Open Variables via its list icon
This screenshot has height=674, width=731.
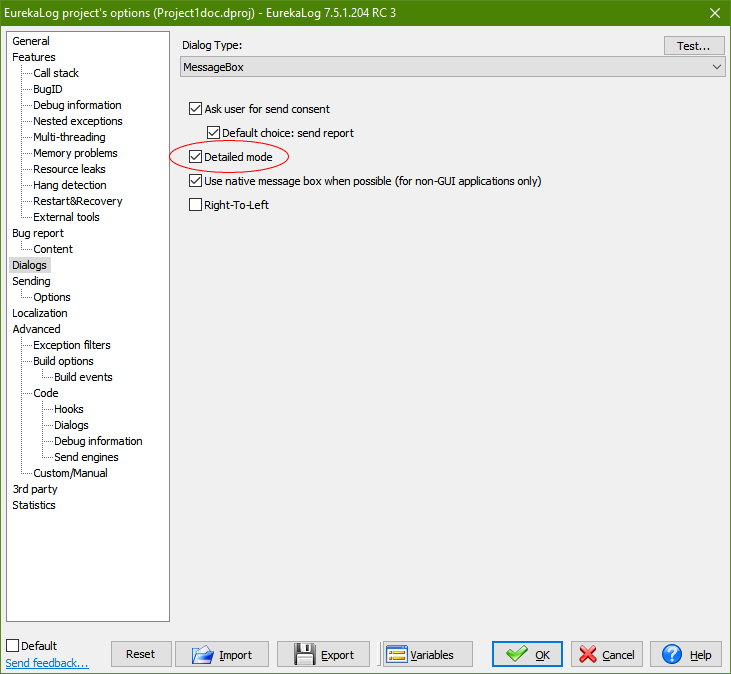point(396,655)
